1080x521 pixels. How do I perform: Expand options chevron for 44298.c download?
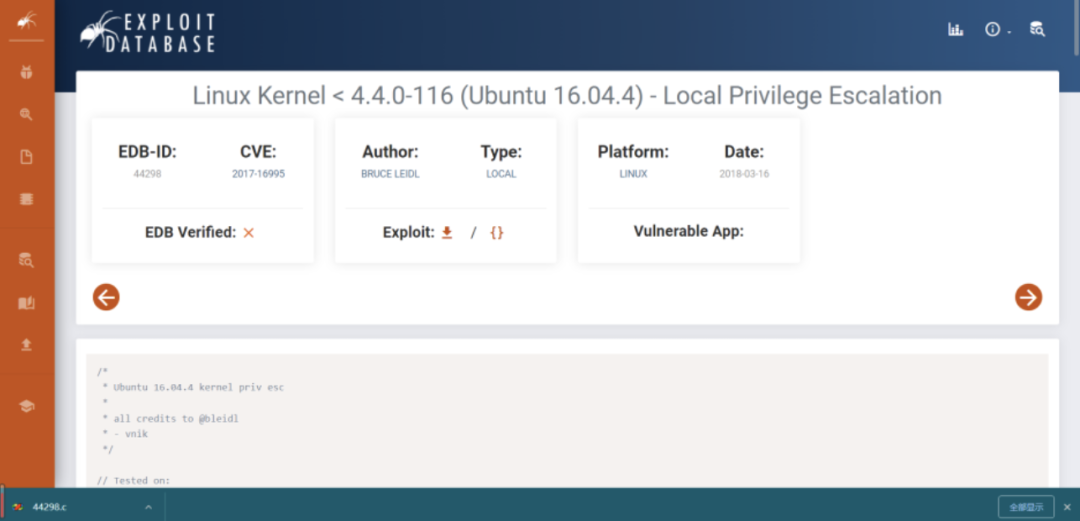tap(148, 507)
